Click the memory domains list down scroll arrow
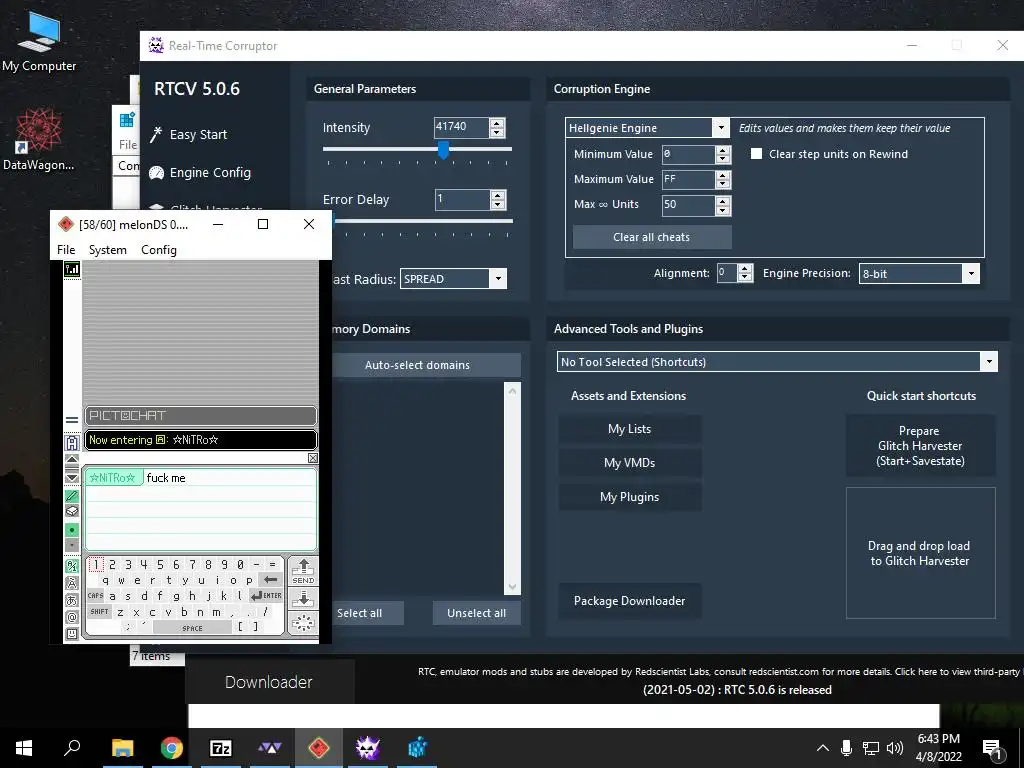The width and height of the screenshot is (1024, 768). click(512, 587)
